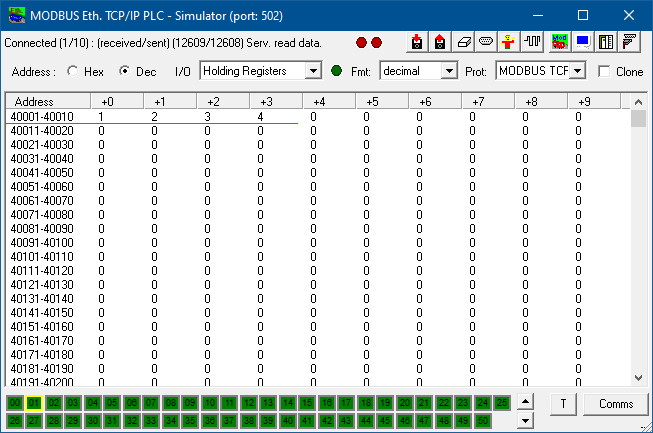653x433 pixels.
Task: Click the blue monitor toolbar icon
Action: coord(583,42)
